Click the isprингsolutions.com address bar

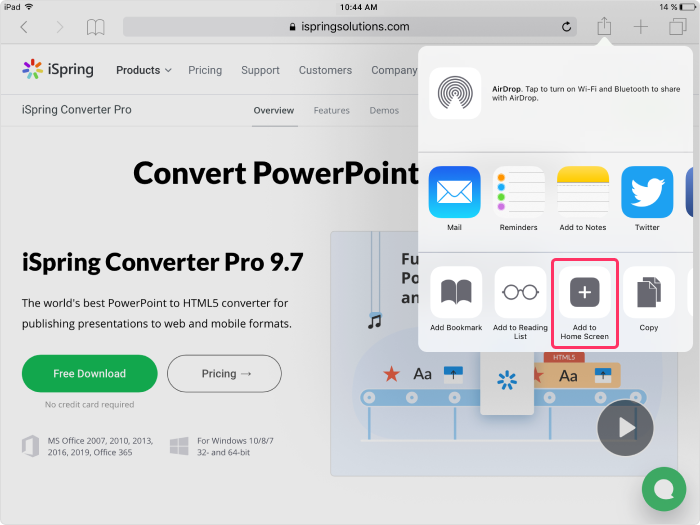pyautogui.click(x=350, y=27)
